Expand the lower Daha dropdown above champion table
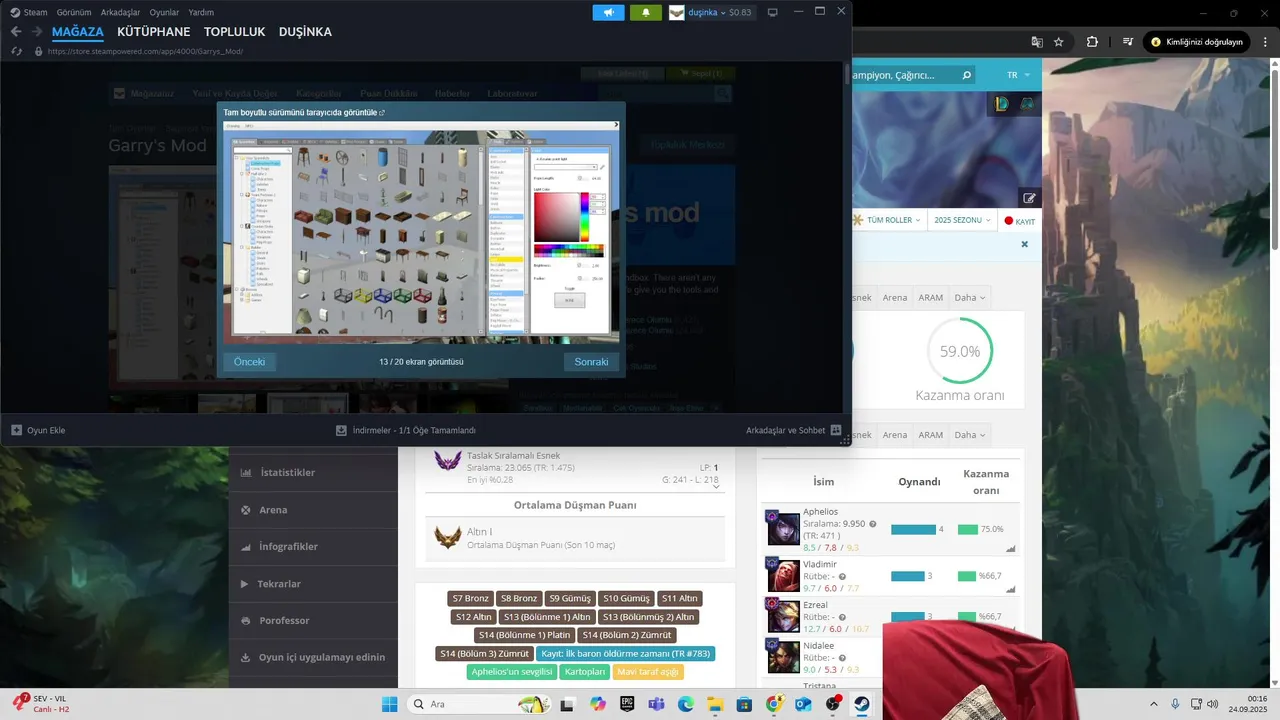Image resolution: width=1280 pixels, height=720 pixels. pos(969,435)
